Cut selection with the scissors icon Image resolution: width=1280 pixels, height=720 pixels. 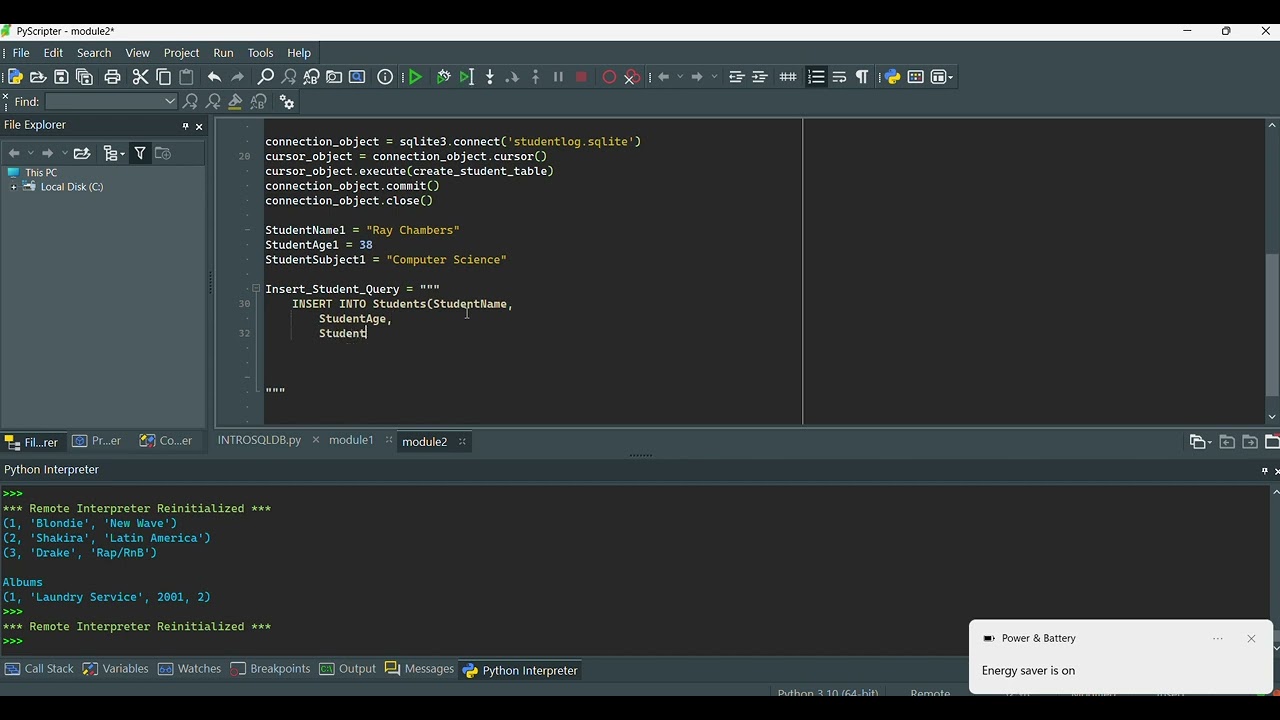point(140,77)
